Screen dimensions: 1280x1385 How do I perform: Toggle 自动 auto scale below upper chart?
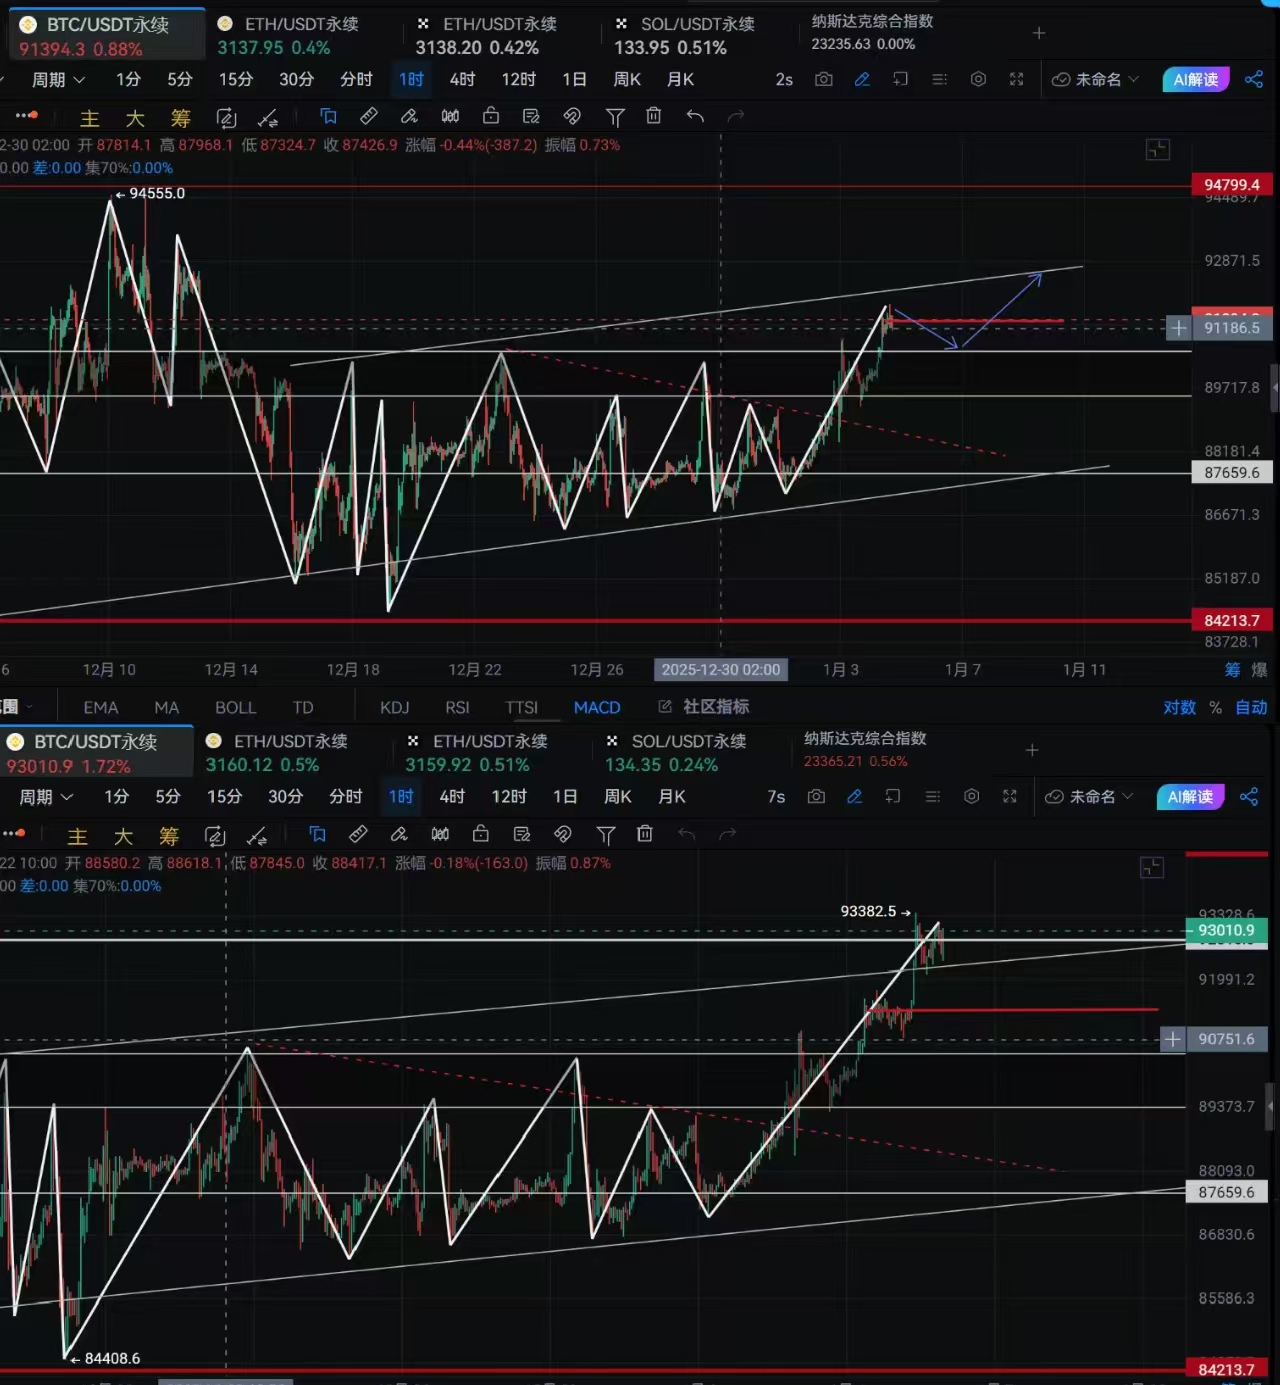[1251, 707]
